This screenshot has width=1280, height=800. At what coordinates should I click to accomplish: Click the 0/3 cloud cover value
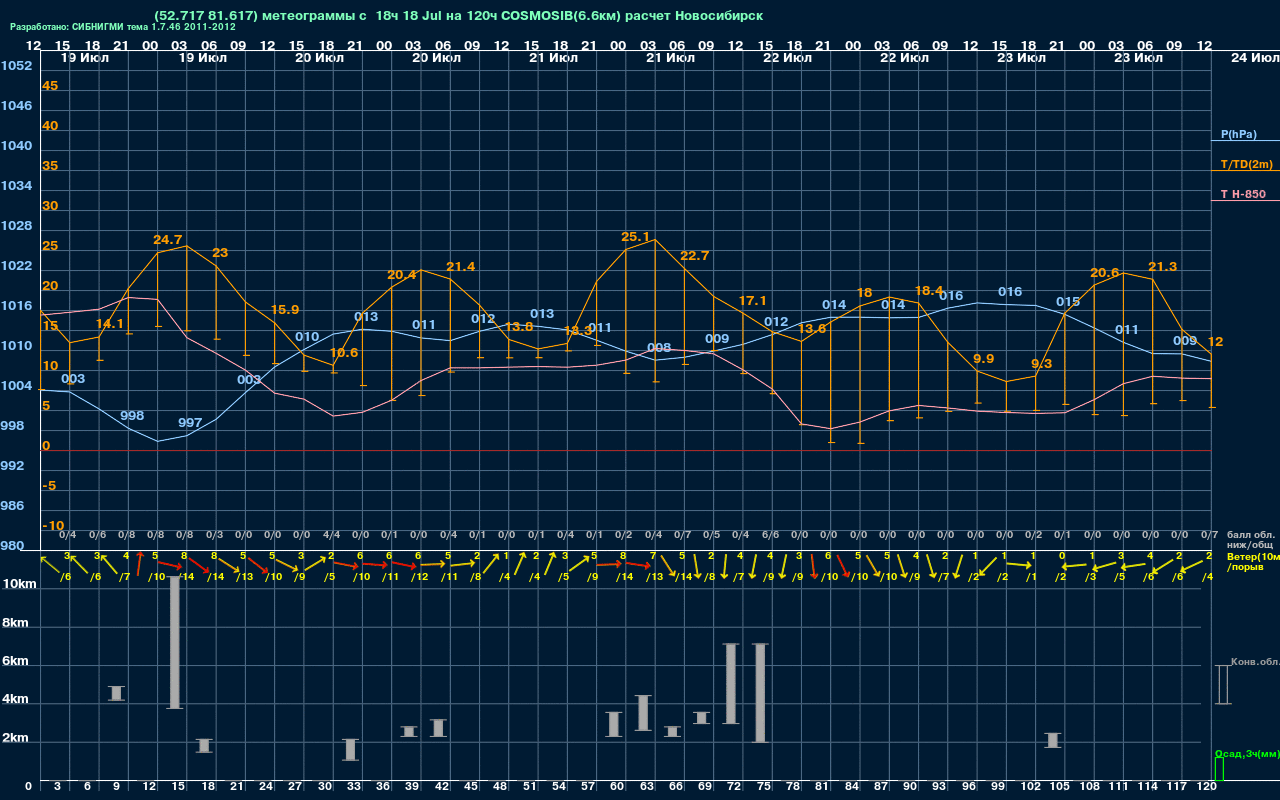(x=215, y=535)
